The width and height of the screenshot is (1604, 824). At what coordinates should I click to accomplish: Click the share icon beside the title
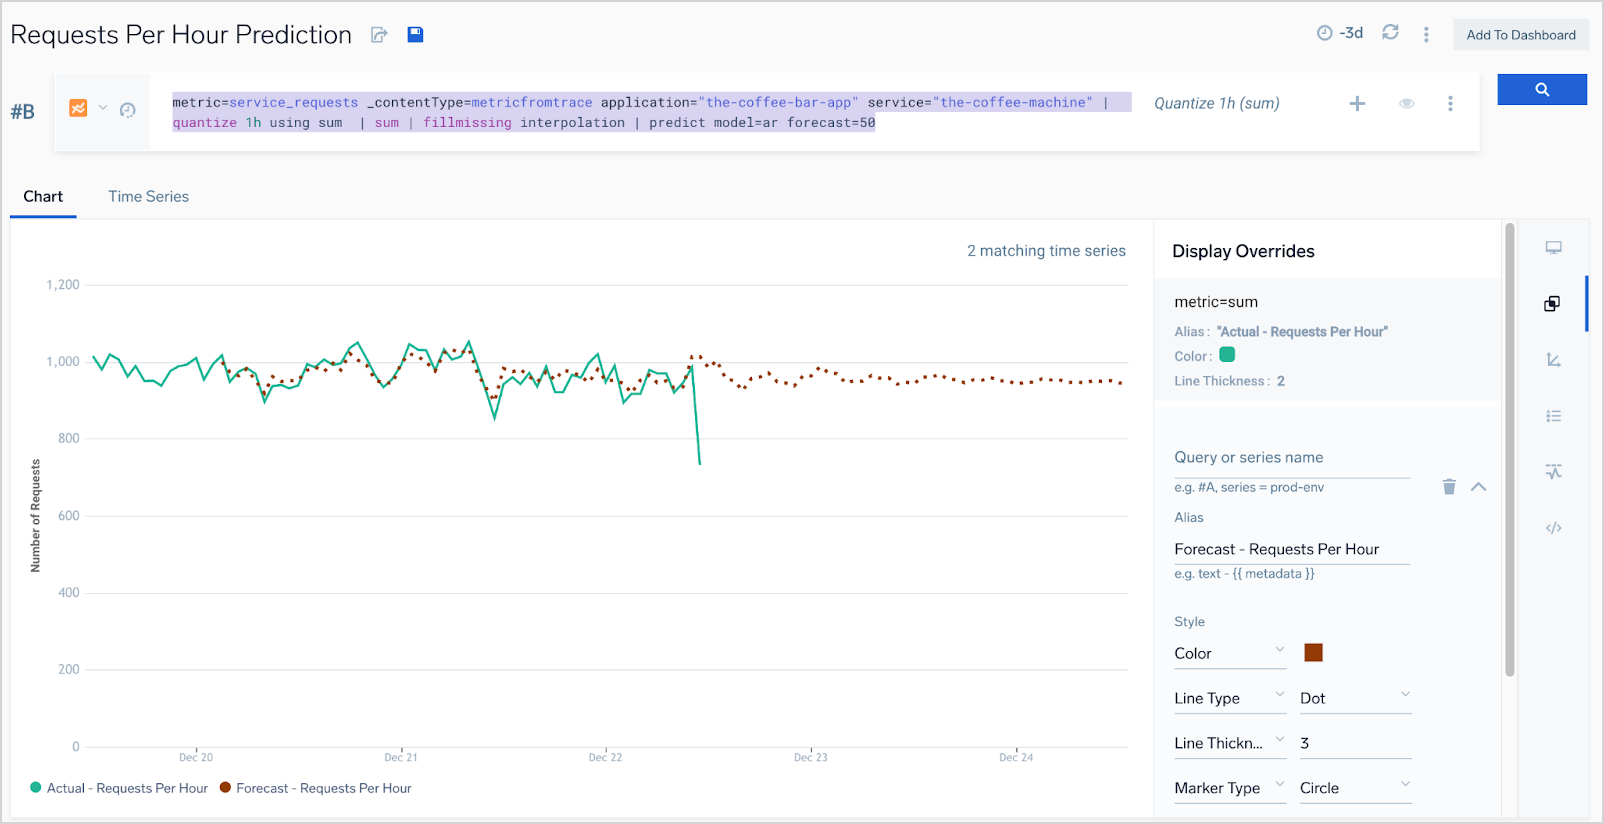[x=379, y=35]
